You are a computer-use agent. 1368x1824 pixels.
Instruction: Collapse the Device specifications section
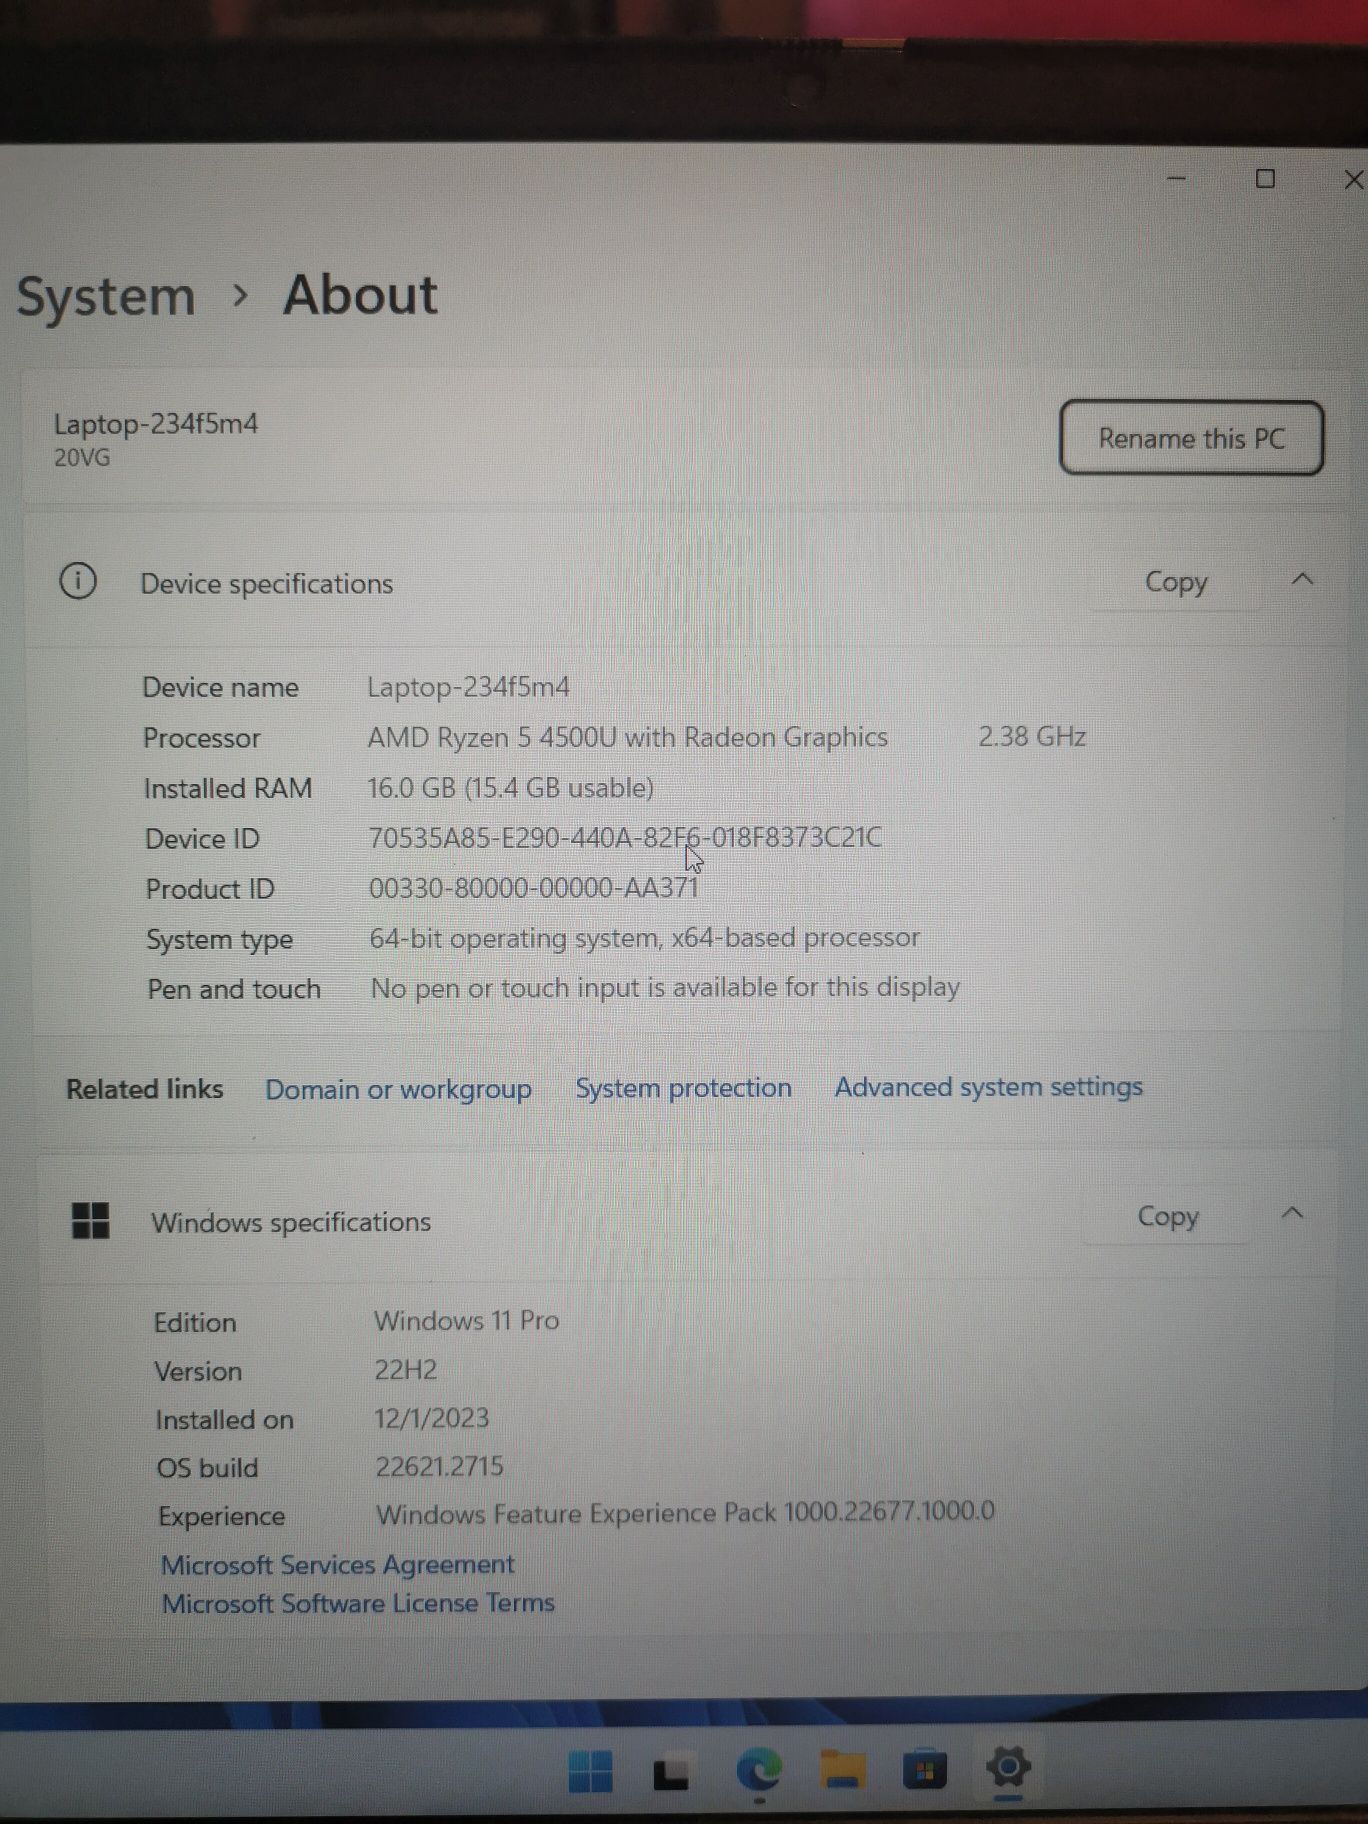coord(1302,579)
